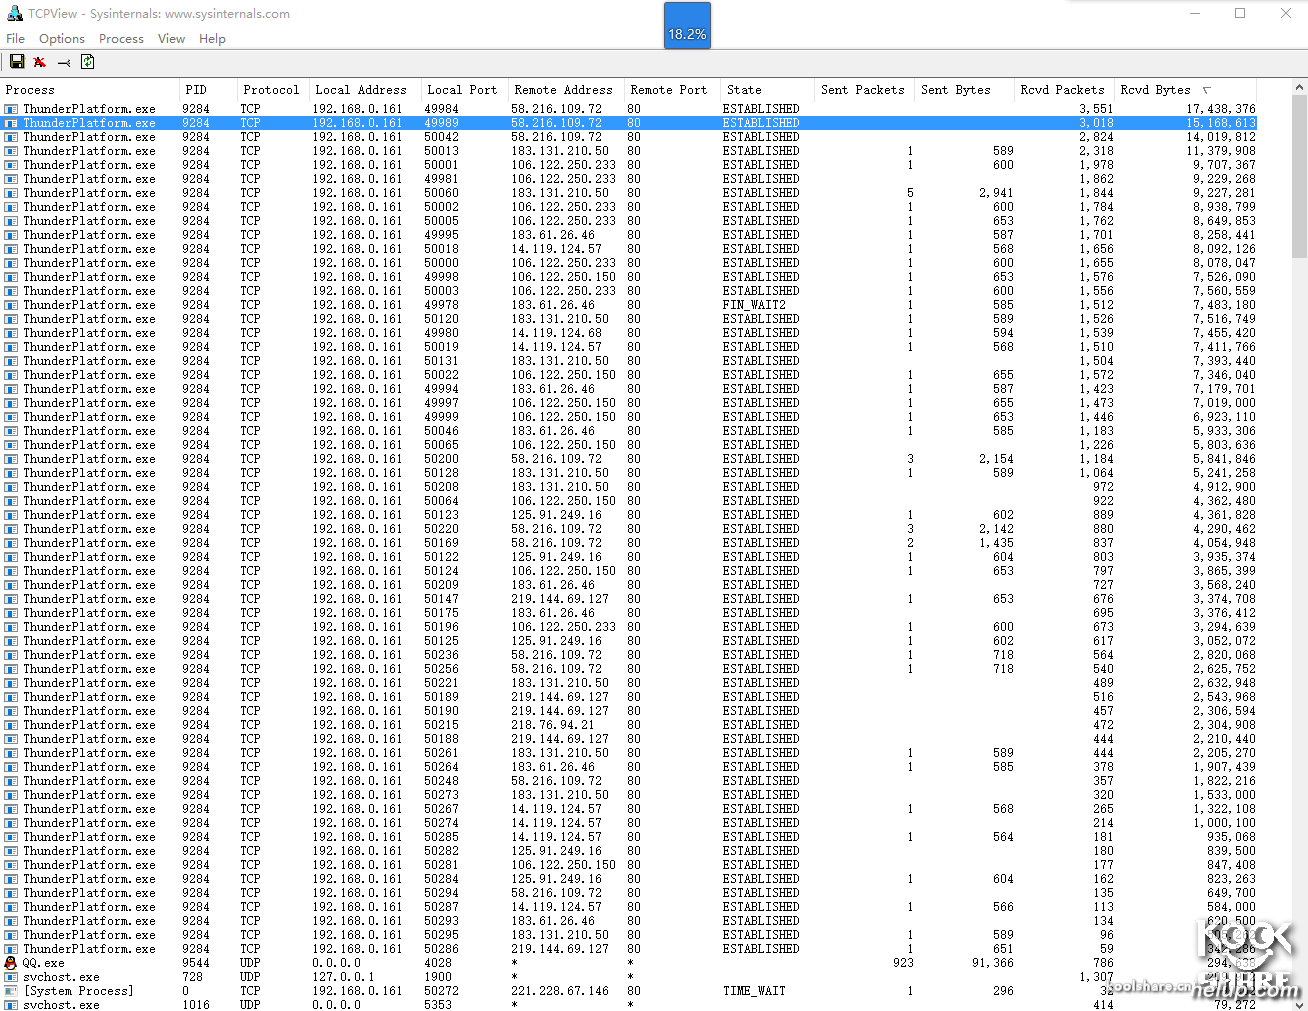Click process icon of row with local port 50200
This screenshot has height=1011, width=1308.
[x=11, y=459]
